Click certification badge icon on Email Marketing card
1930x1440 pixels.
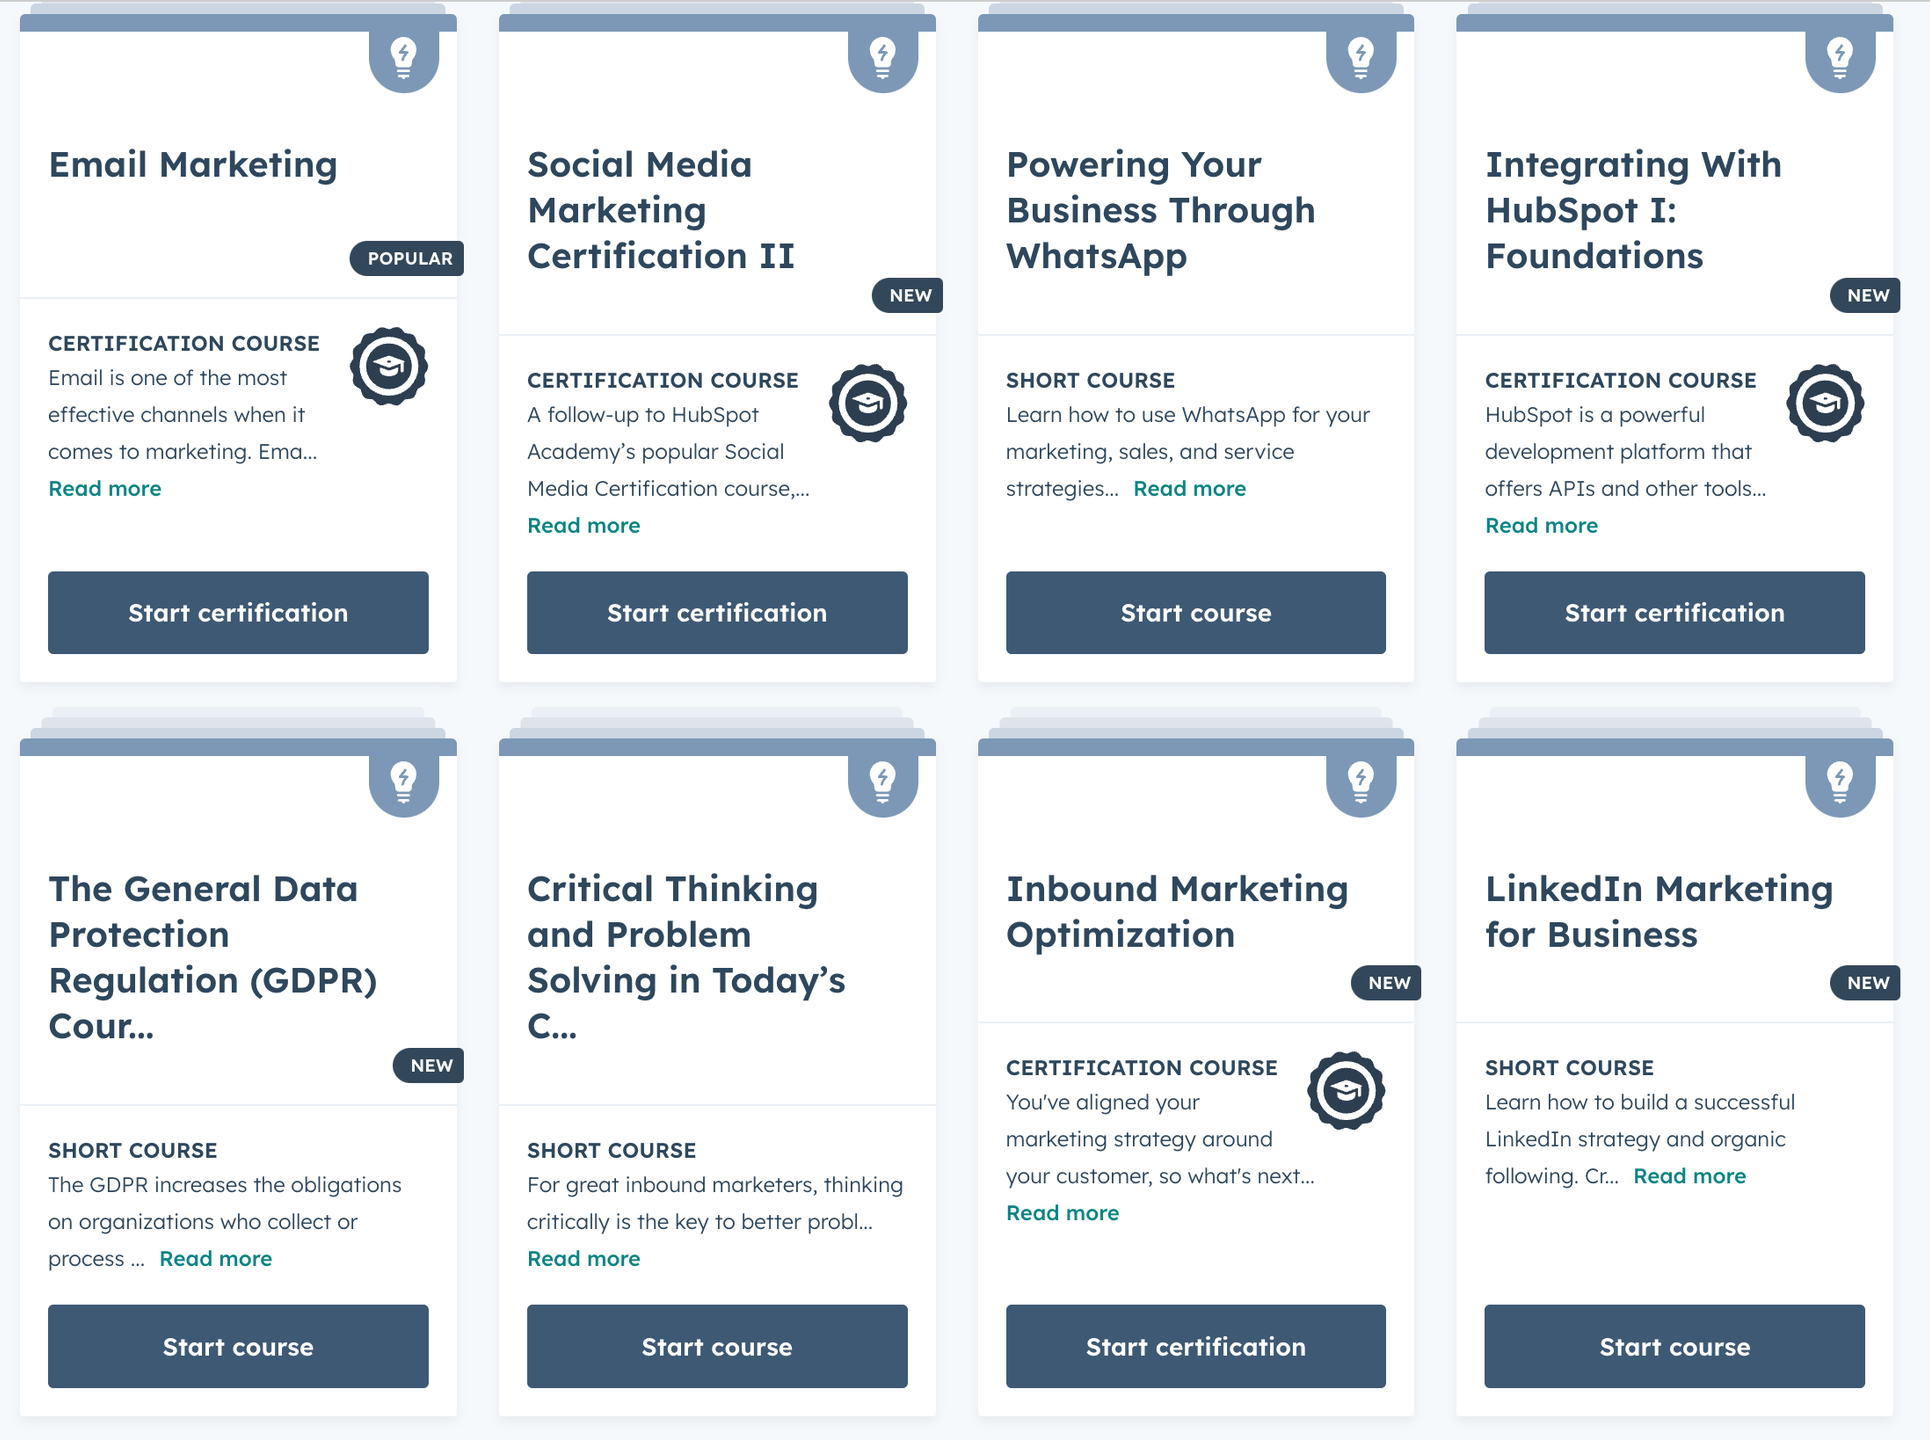pos(389,366)
